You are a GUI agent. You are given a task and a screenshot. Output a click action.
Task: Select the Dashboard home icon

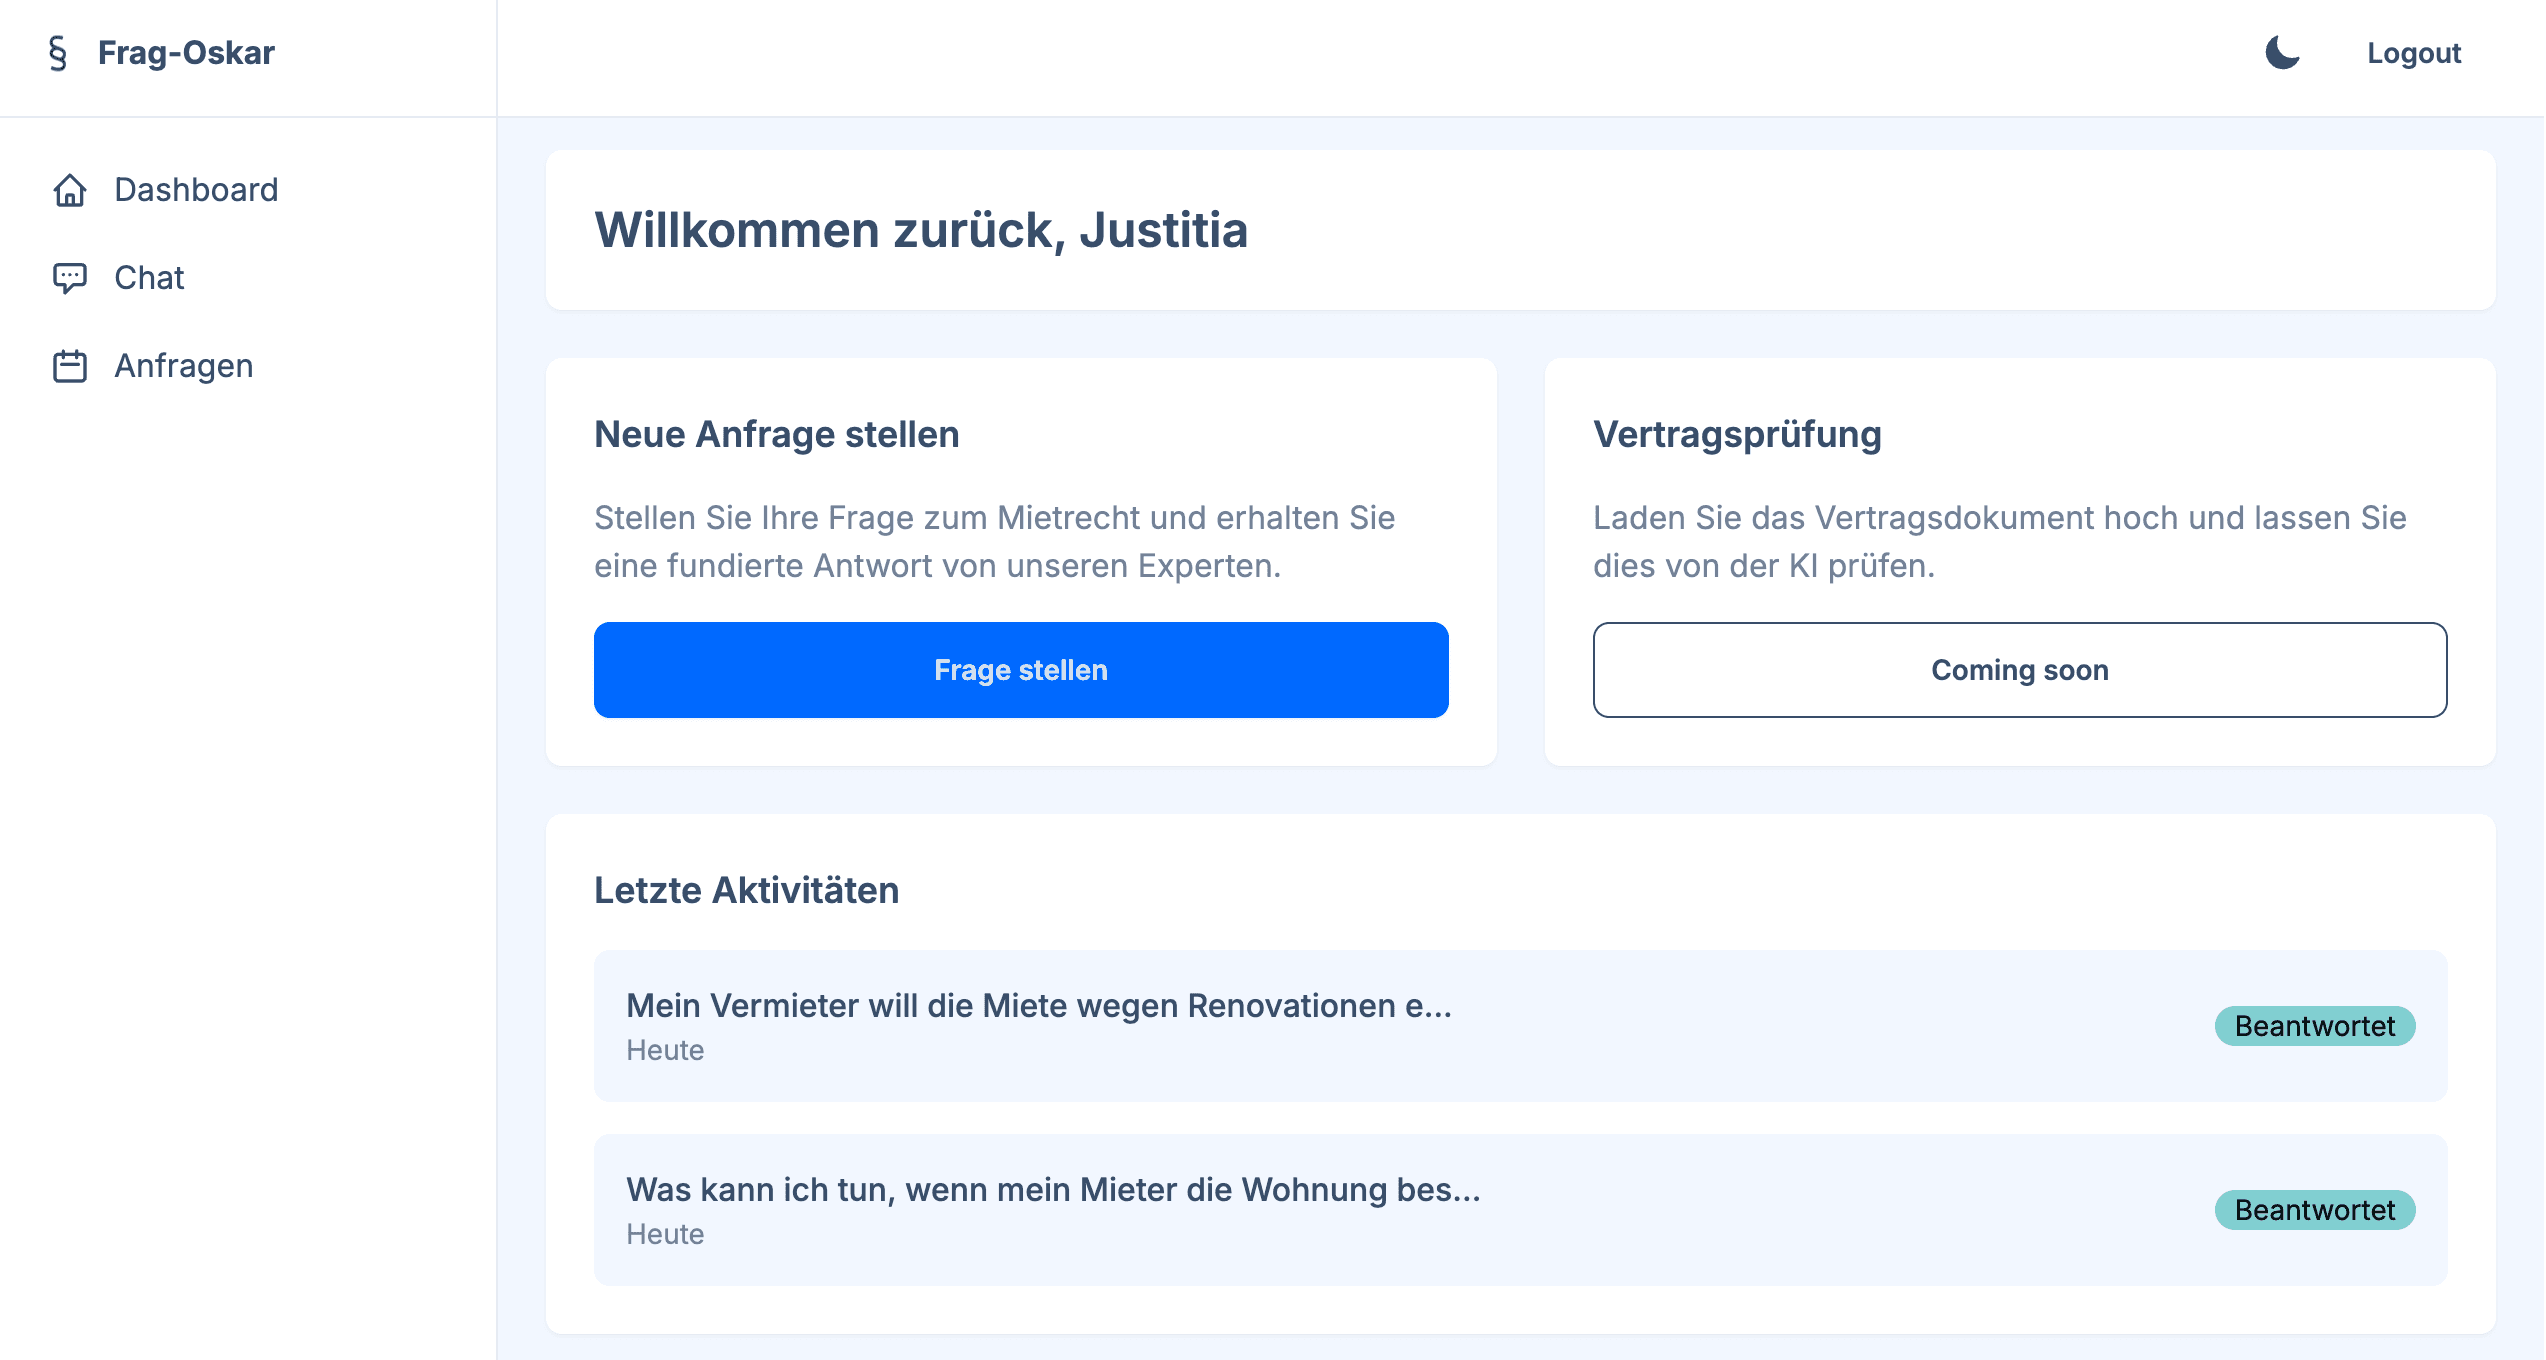click(x=70, y=190)
